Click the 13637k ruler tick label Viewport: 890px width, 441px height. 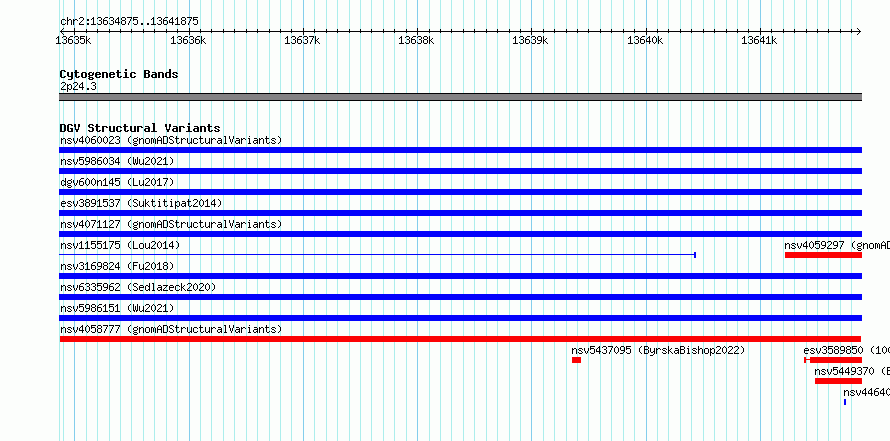pyautogui.click(x=302, y=40)
